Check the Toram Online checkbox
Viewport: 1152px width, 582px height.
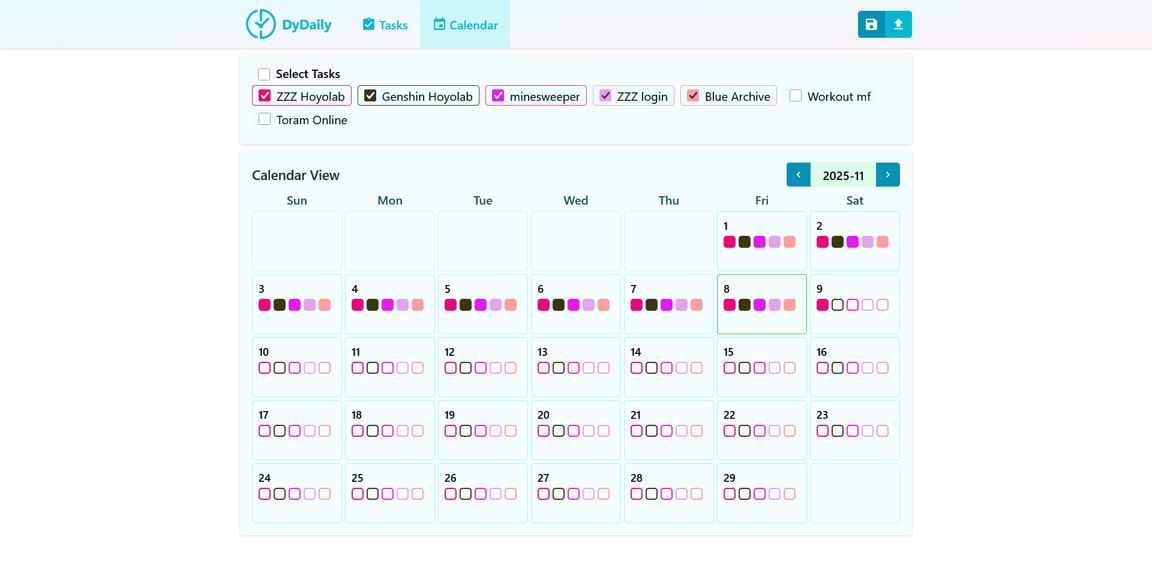(265, 119)
